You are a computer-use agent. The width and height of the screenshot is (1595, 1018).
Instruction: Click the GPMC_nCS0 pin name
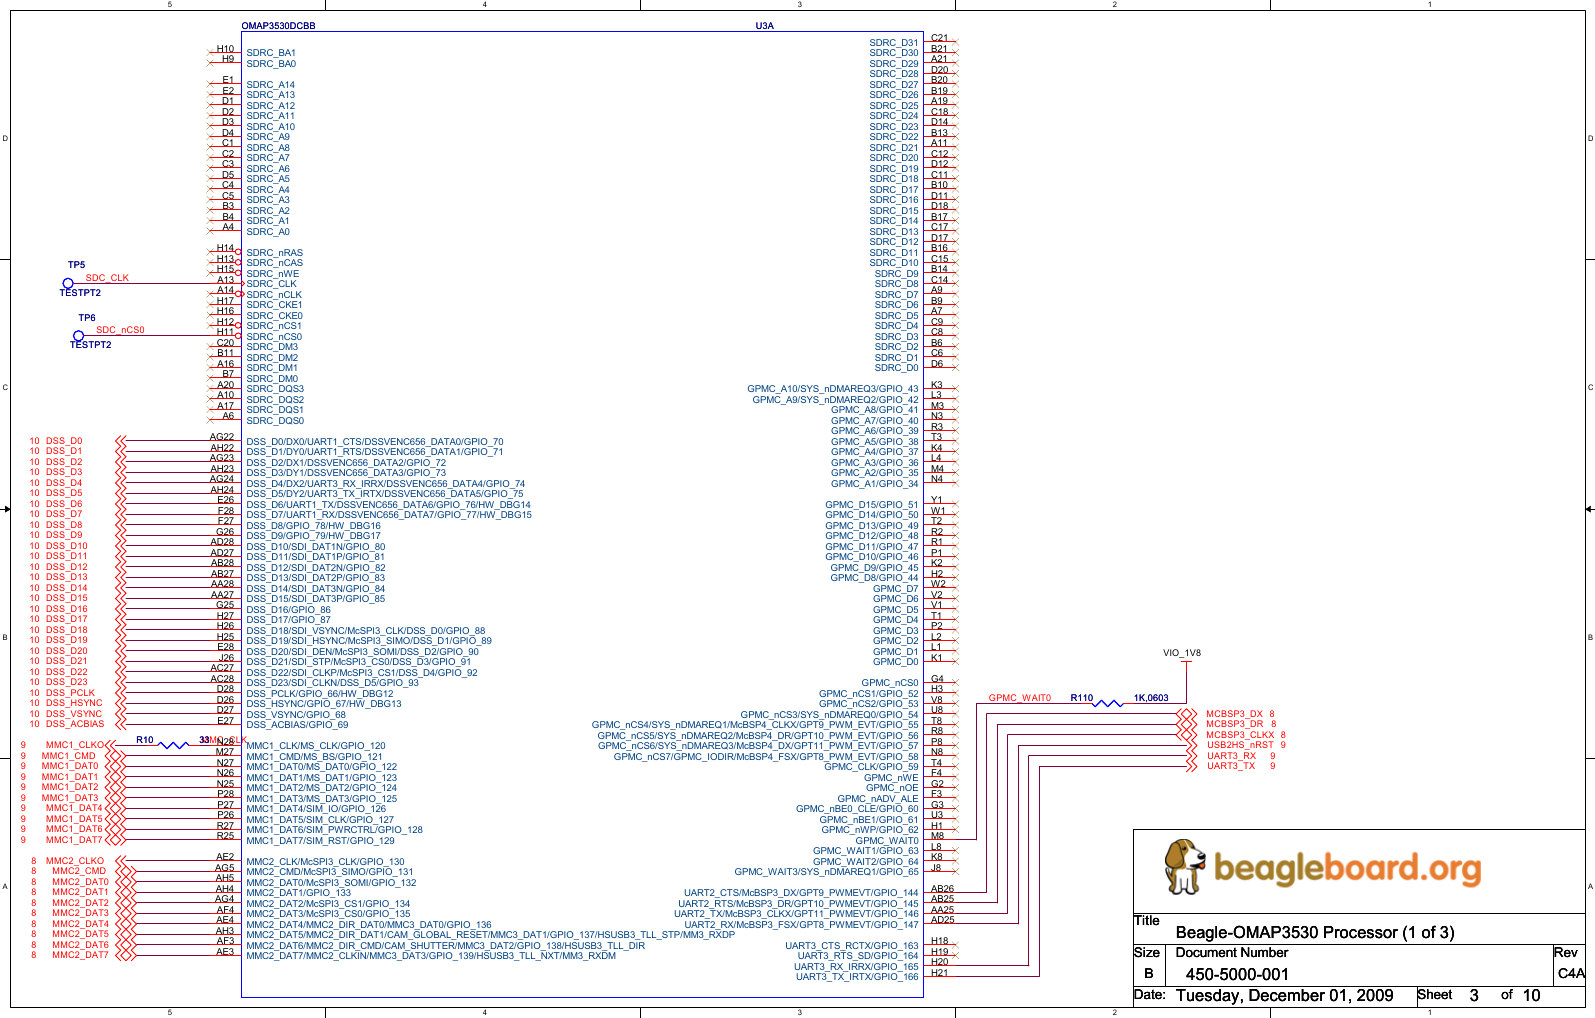890,683
